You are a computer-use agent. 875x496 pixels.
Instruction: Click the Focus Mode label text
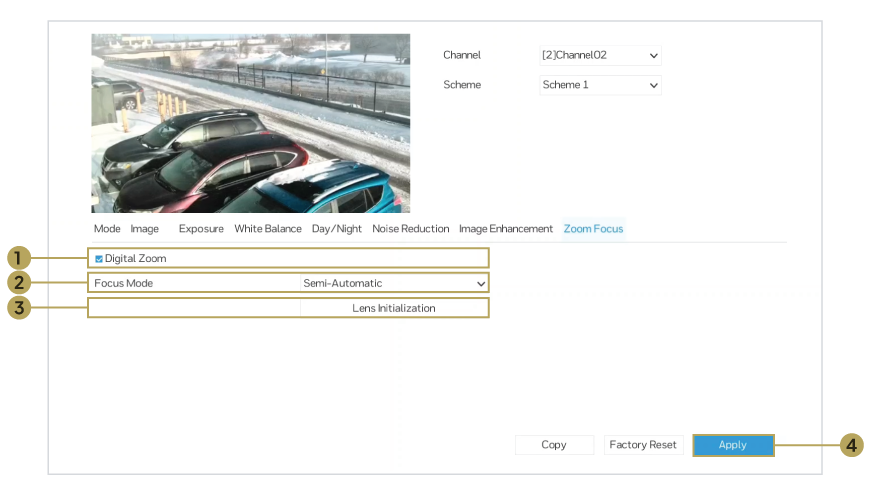123,283
